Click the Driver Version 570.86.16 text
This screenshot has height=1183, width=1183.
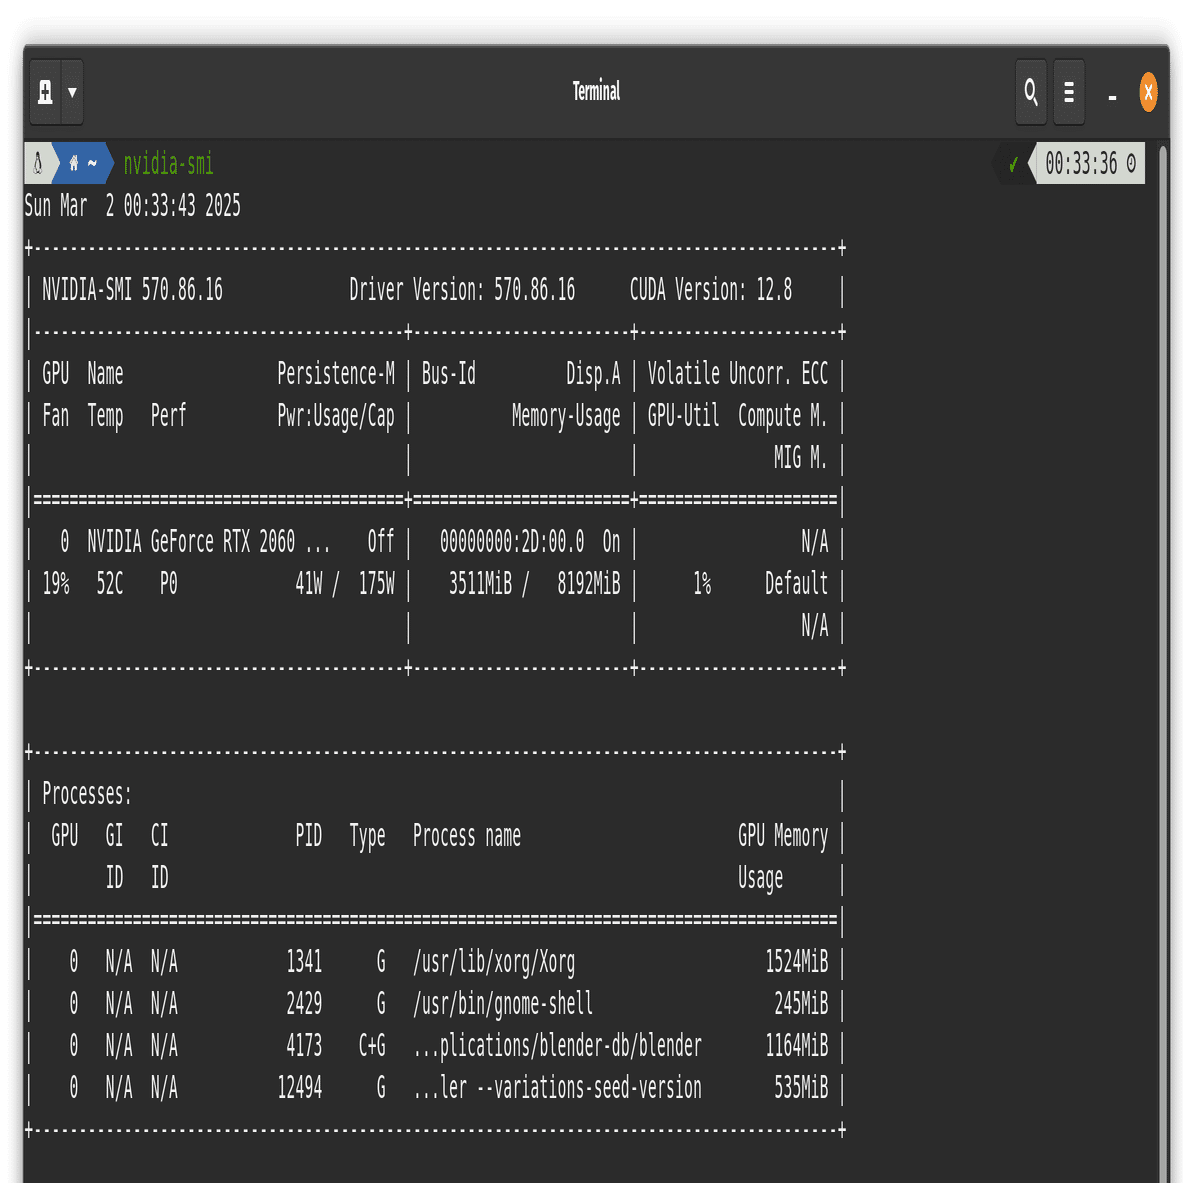[x=461, y=290]
